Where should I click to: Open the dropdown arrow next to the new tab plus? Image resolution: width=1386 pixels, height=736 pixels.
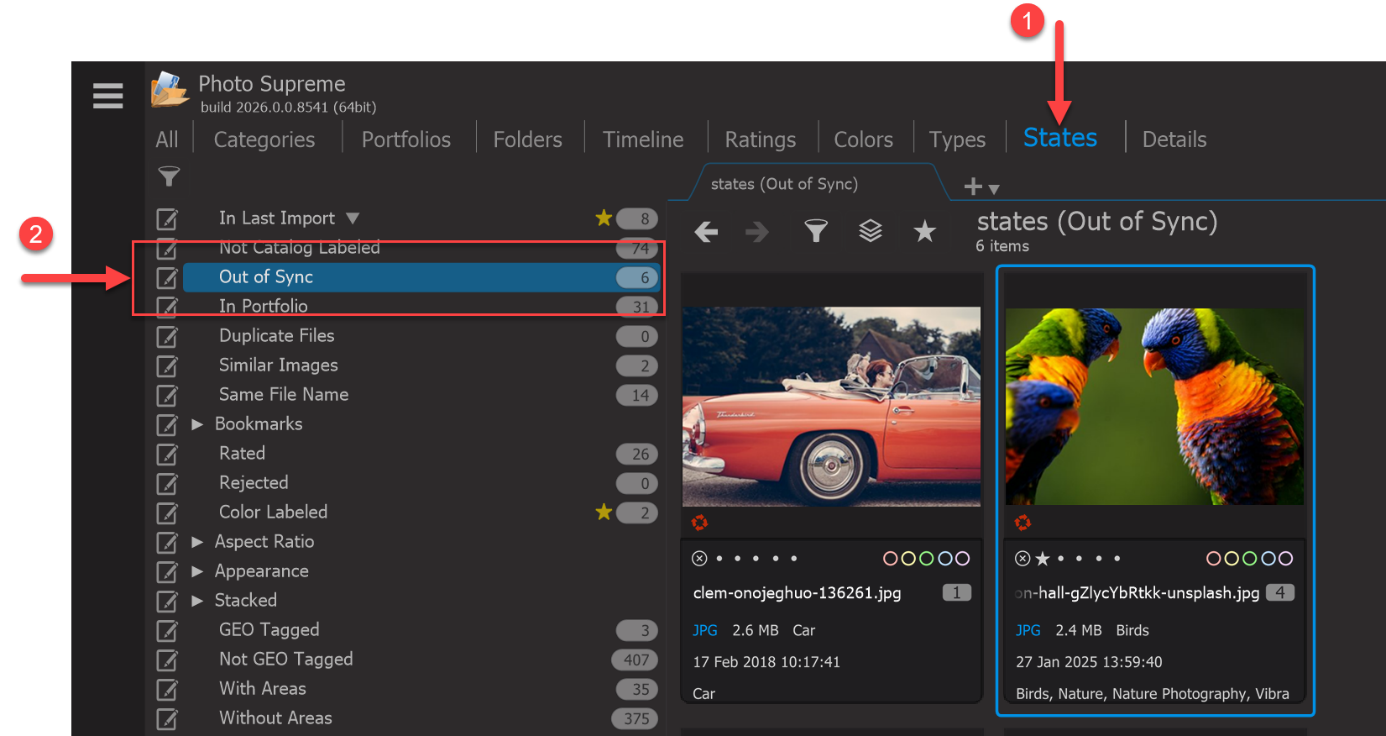993,189
